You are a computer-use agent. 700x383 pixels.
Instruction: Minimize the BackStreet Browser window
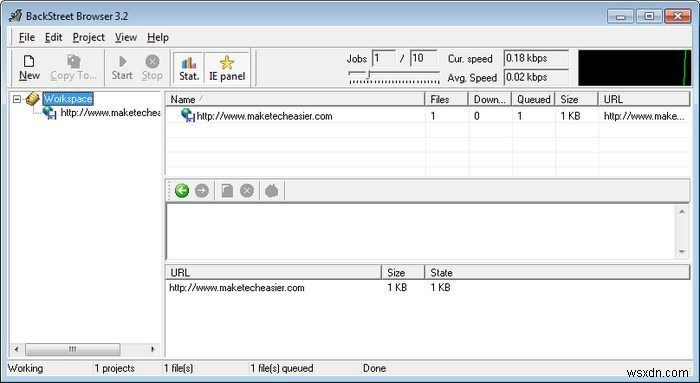coord(621,17)
